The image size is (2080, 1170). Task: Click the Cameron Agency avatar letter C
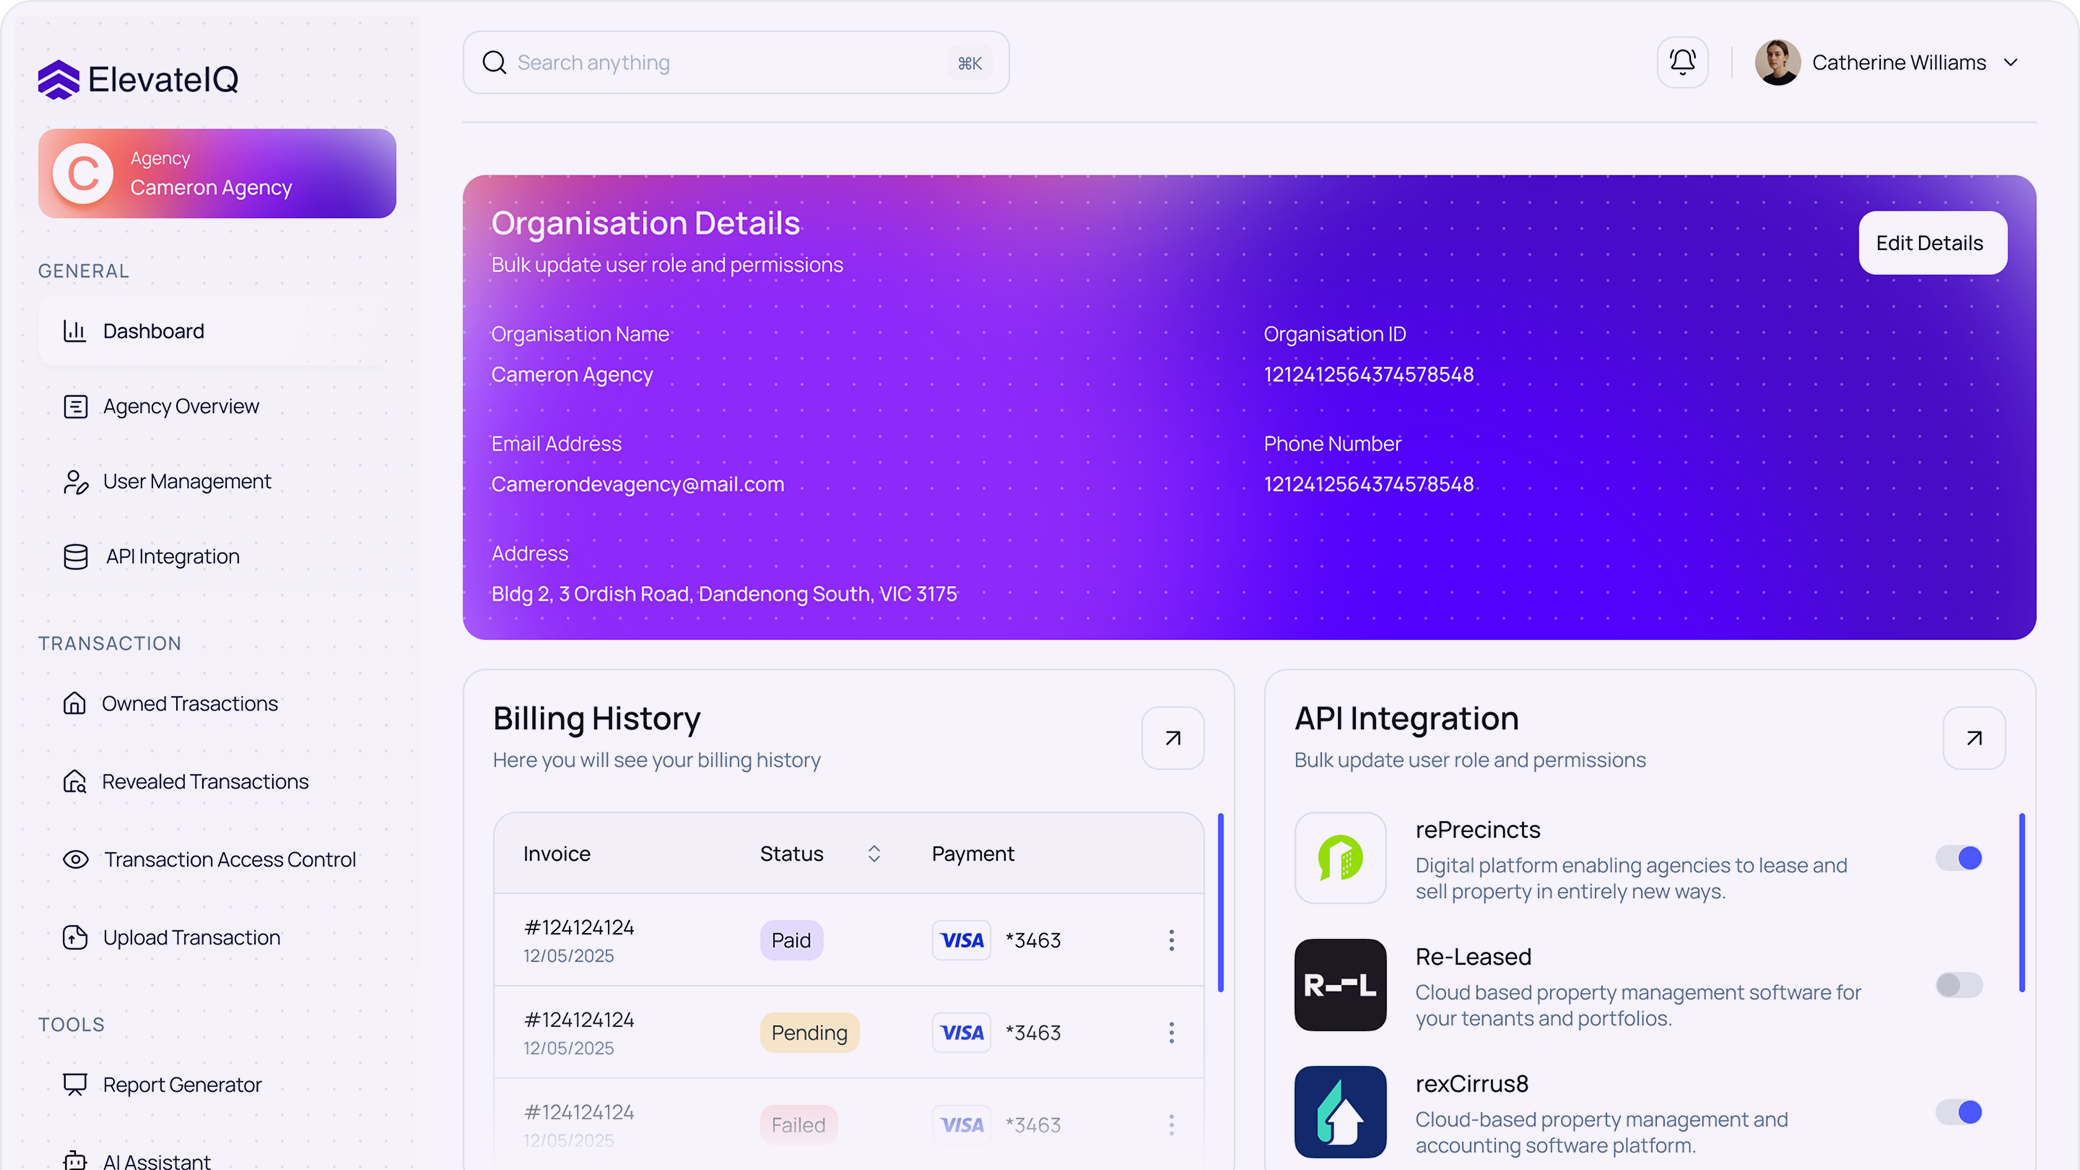82,173
